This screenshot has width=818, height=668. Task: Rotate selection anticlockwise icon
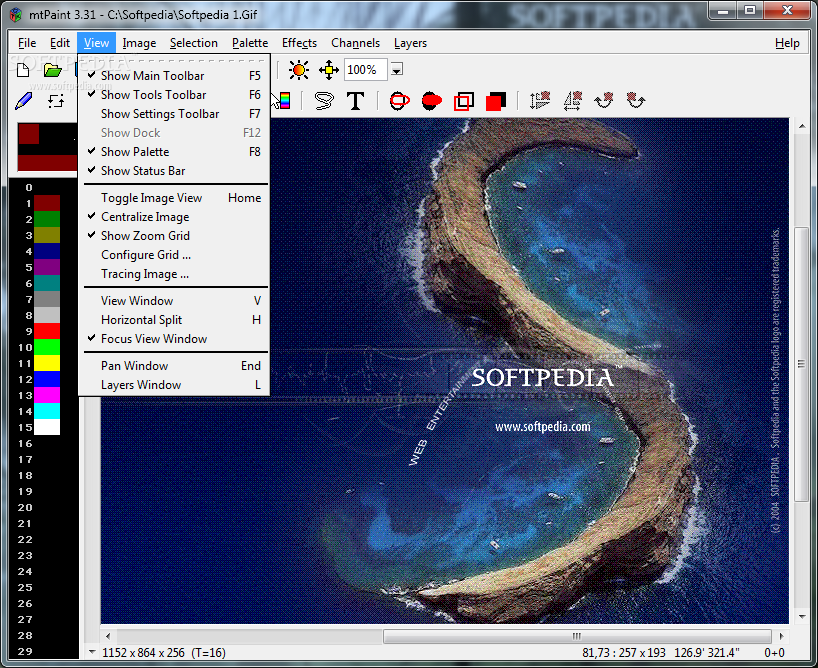tap(636, 100)
